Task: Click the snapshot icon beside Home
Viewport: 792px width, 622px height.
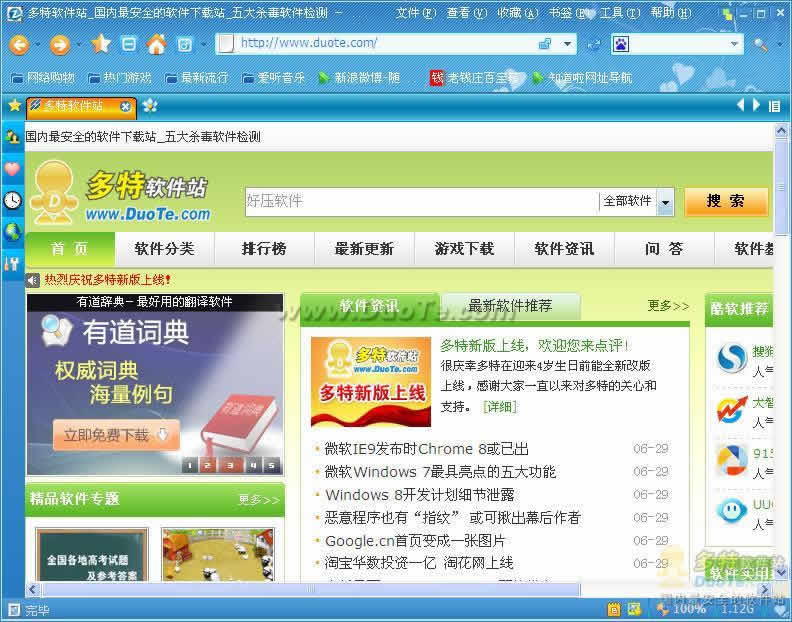Action: [184, 45]
